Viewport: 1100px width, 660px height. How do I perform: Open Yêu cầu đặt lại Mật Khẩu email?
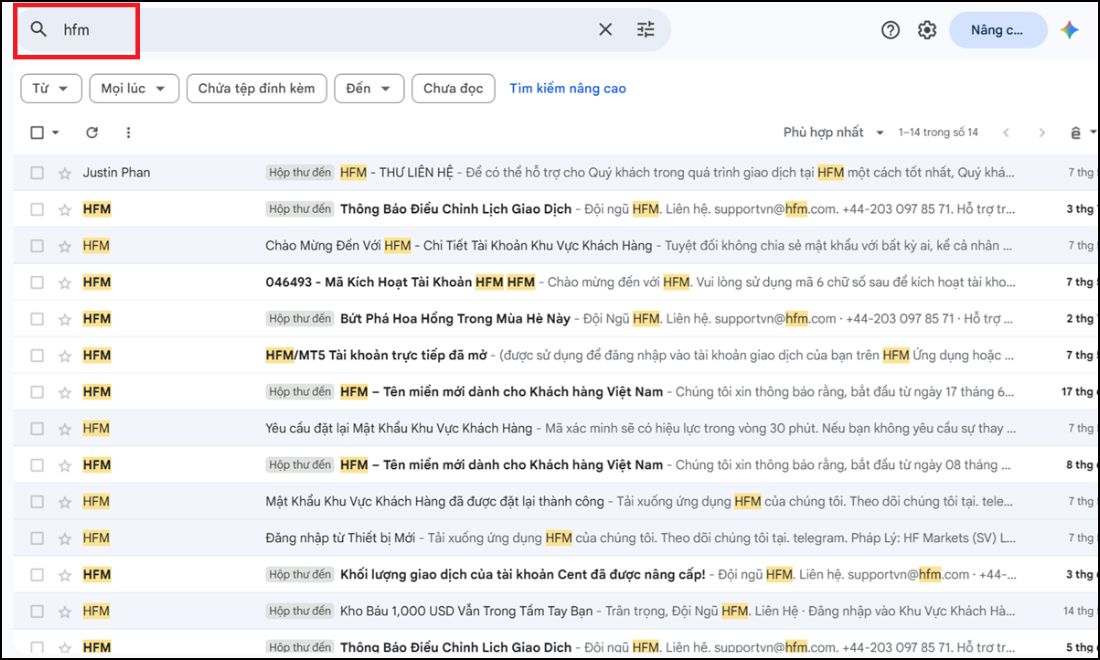point(554,429)
